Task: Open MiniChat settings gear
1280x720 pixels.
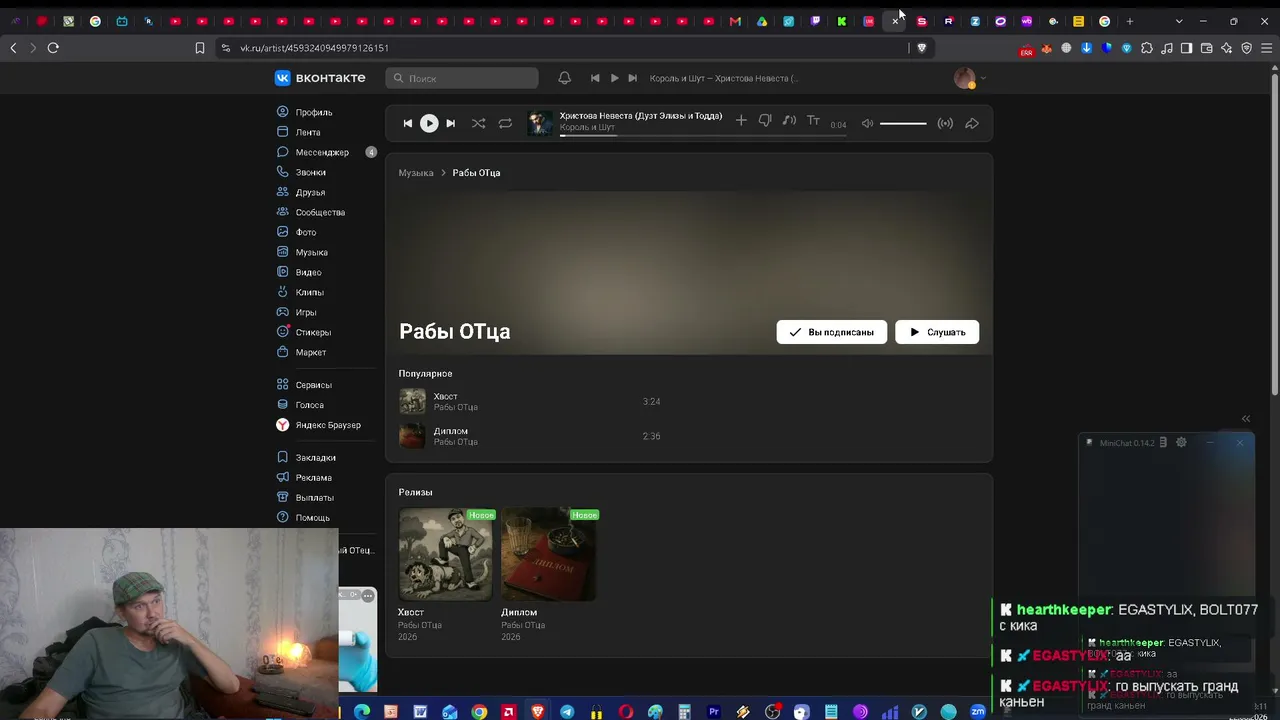Action: [x=1181, y=442]
